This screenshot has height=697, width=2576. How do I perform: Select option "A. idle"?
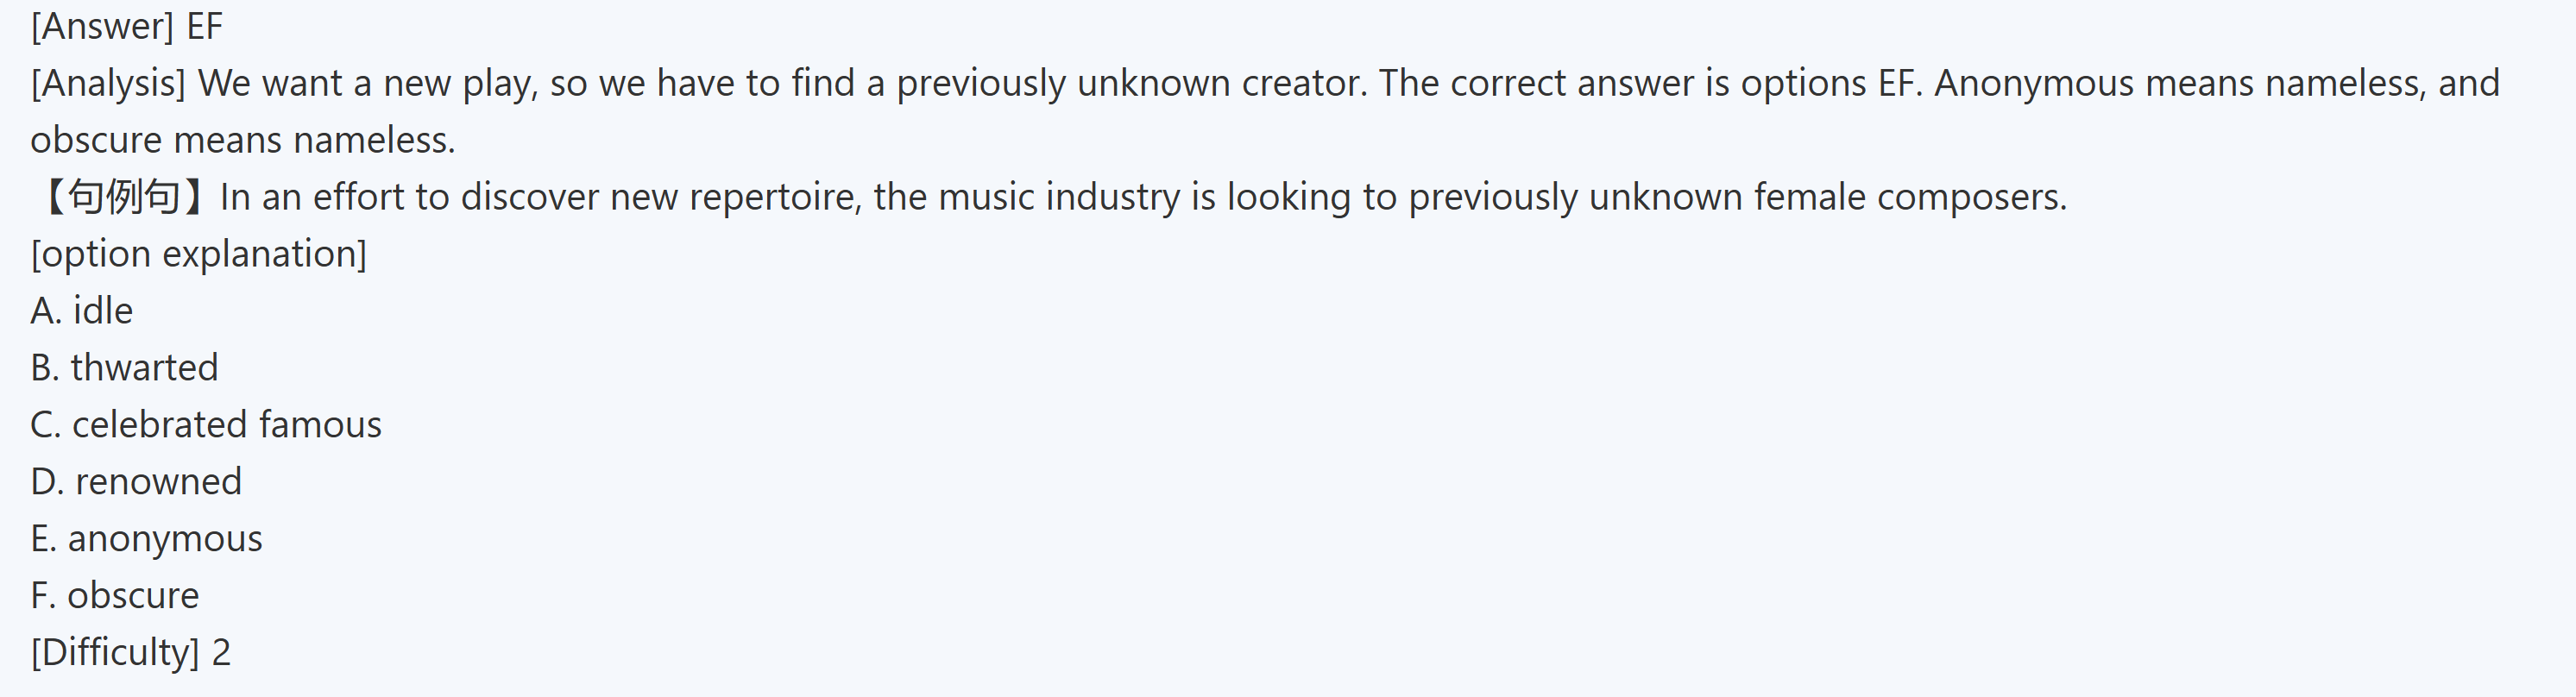82,311
